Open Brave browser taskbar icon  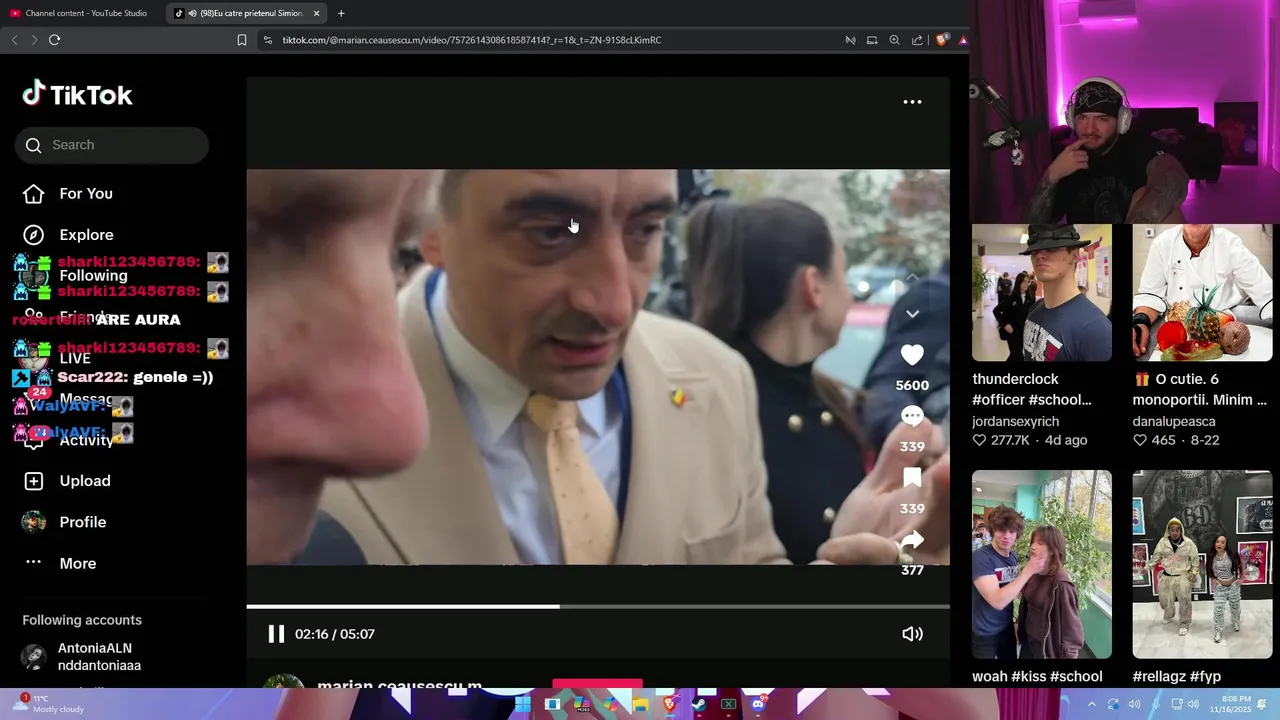point(670,704)
